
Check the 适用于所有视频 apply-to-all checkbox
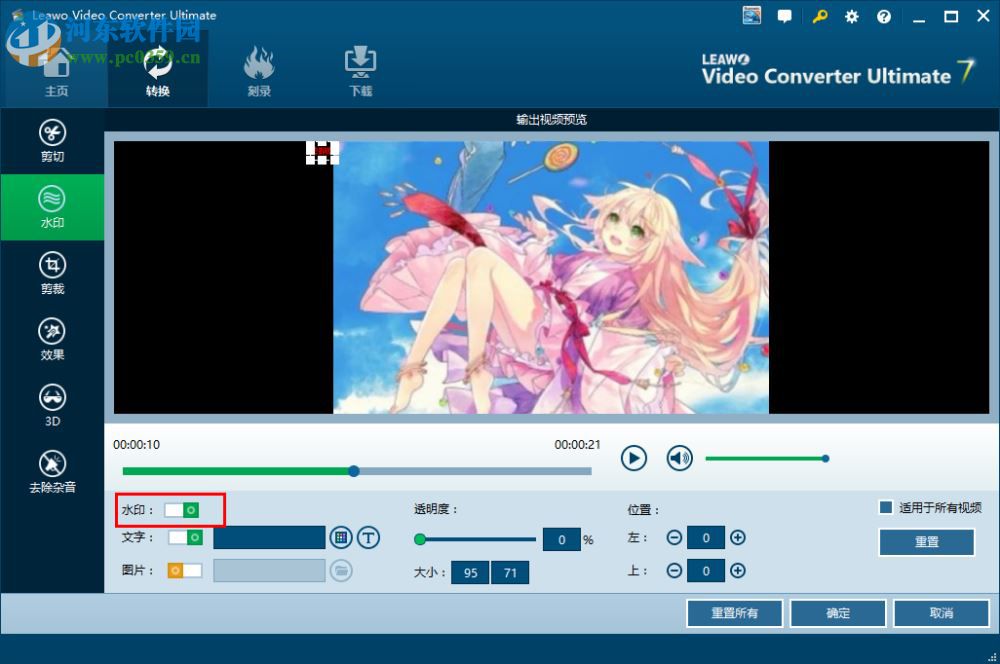click(x=885, y=507)
